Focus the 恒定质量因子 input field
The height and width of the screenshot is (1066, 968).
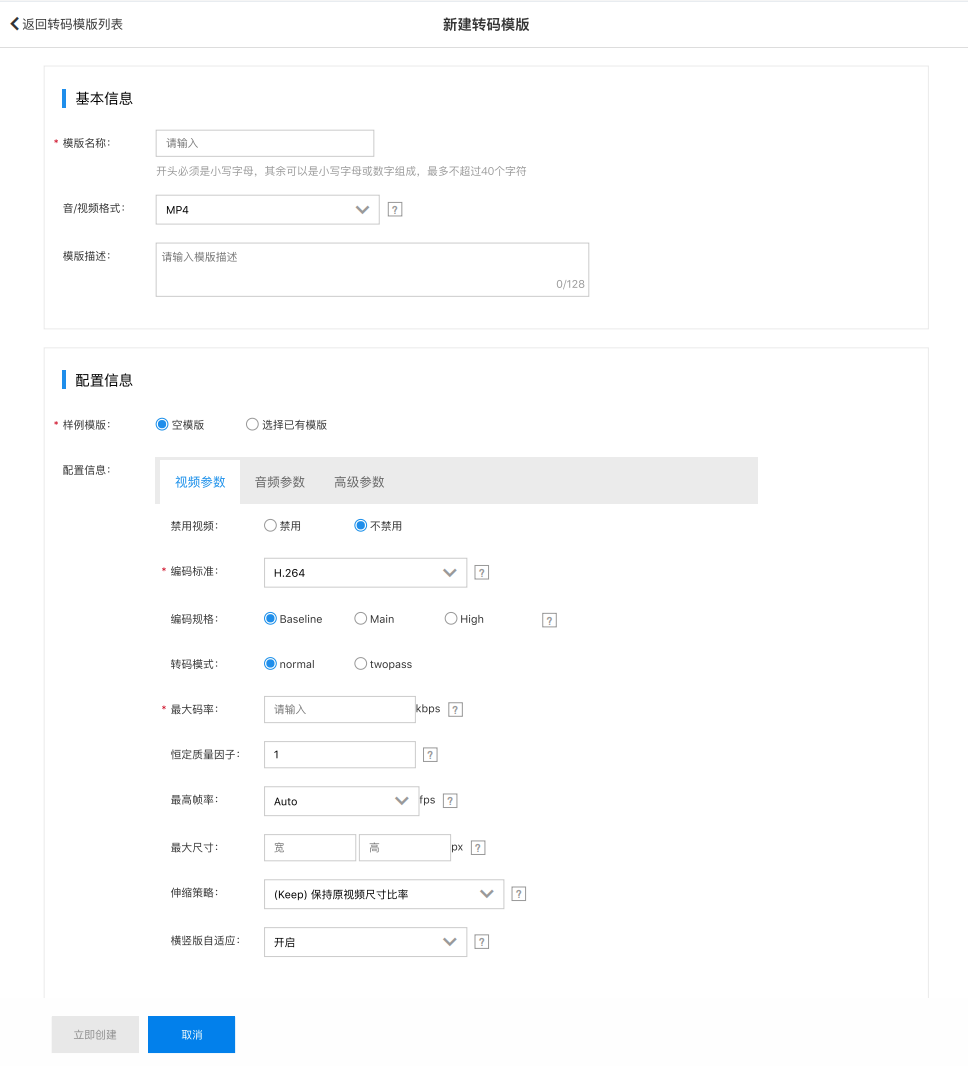(x=339, y=755)
